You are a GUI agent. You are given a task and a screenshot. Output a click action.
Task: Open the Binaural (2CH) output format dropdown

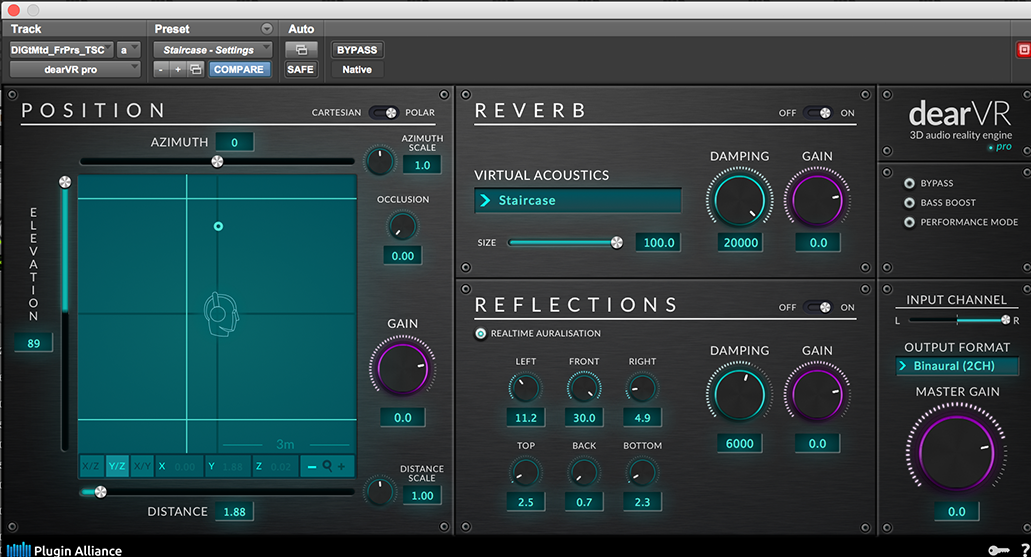957,366
